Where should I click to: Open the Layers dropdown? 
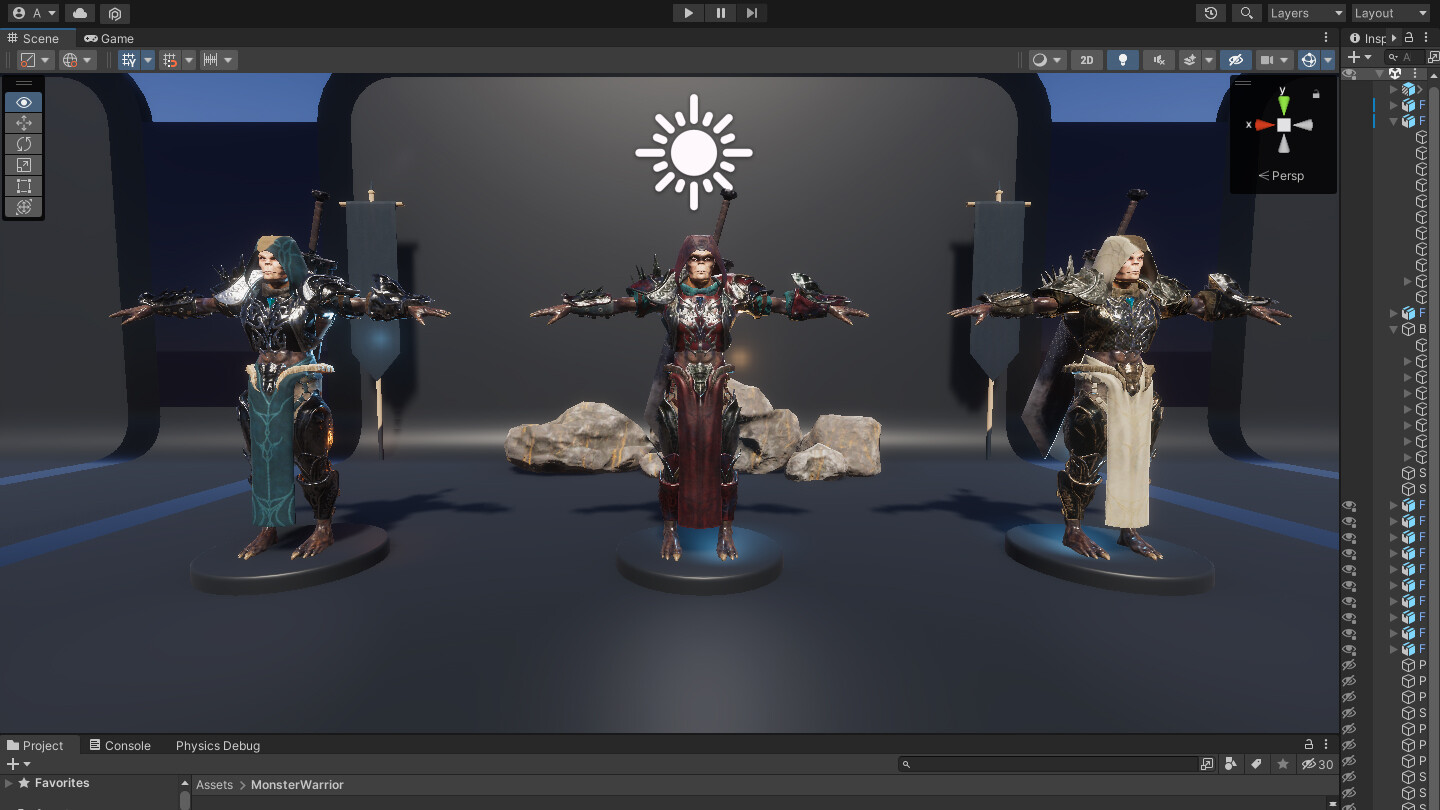point(1306,13)
